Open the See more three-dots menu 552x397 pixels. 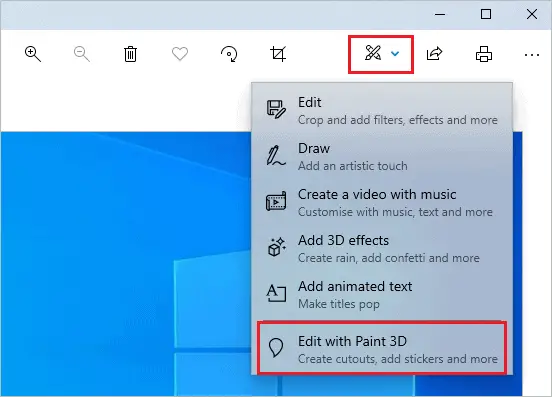(x=532, y=55)
